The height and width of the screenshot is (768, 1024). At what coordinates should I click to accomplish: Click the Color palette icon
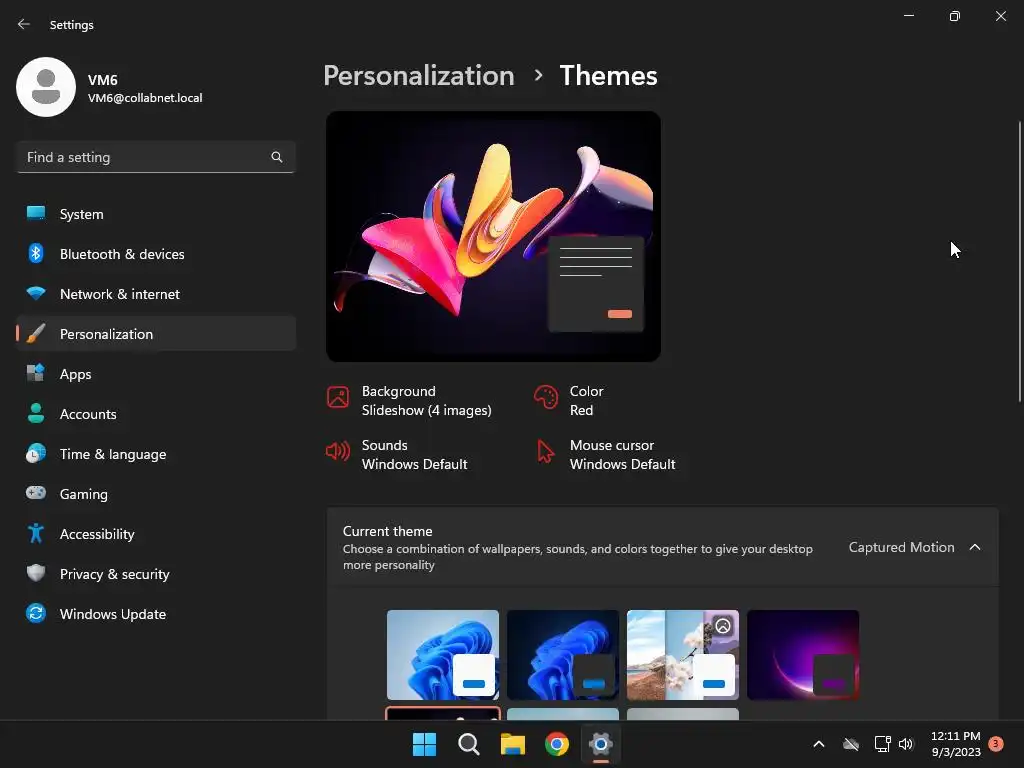coord(546,397)
